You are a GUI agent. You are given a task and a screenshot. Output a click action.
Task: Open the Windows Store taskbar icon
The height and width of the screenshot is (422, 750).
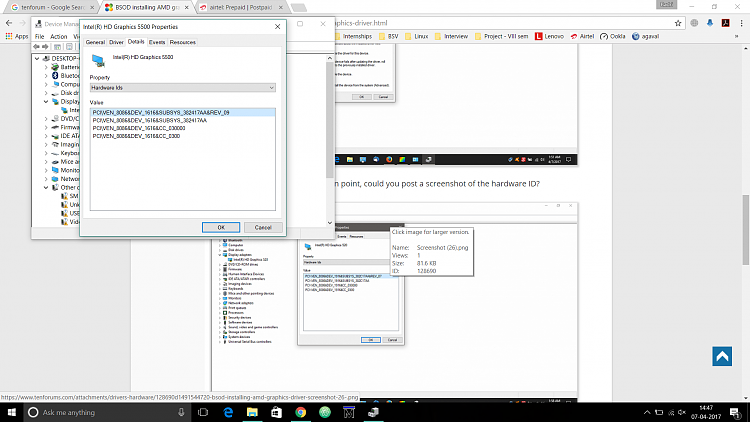tap(276, 412)
